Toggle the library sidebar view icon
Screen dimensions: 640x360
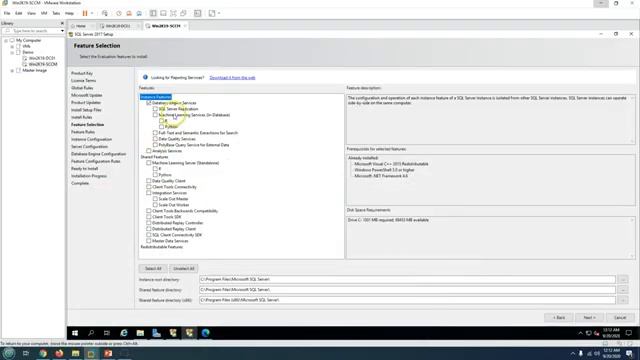click(x=153, y=13)
